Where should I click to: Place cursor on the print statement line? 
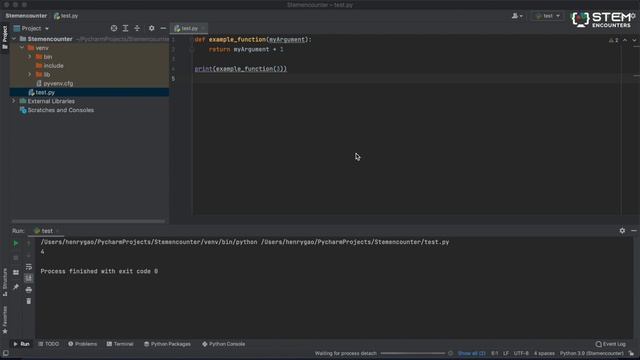pyautogui.click(x=241, y=69)
